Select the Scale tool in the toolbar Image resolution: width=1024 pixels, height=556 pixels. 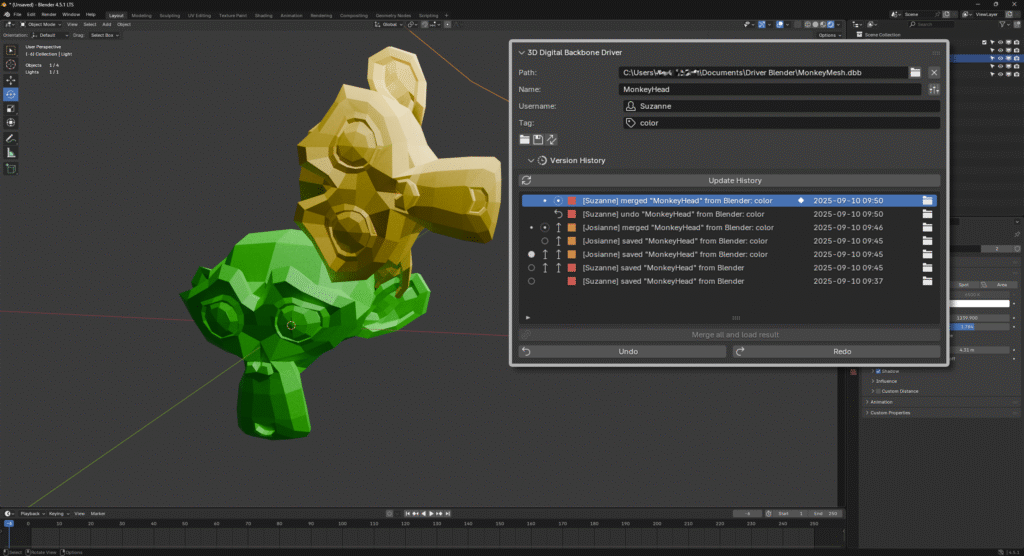[11, 108]
